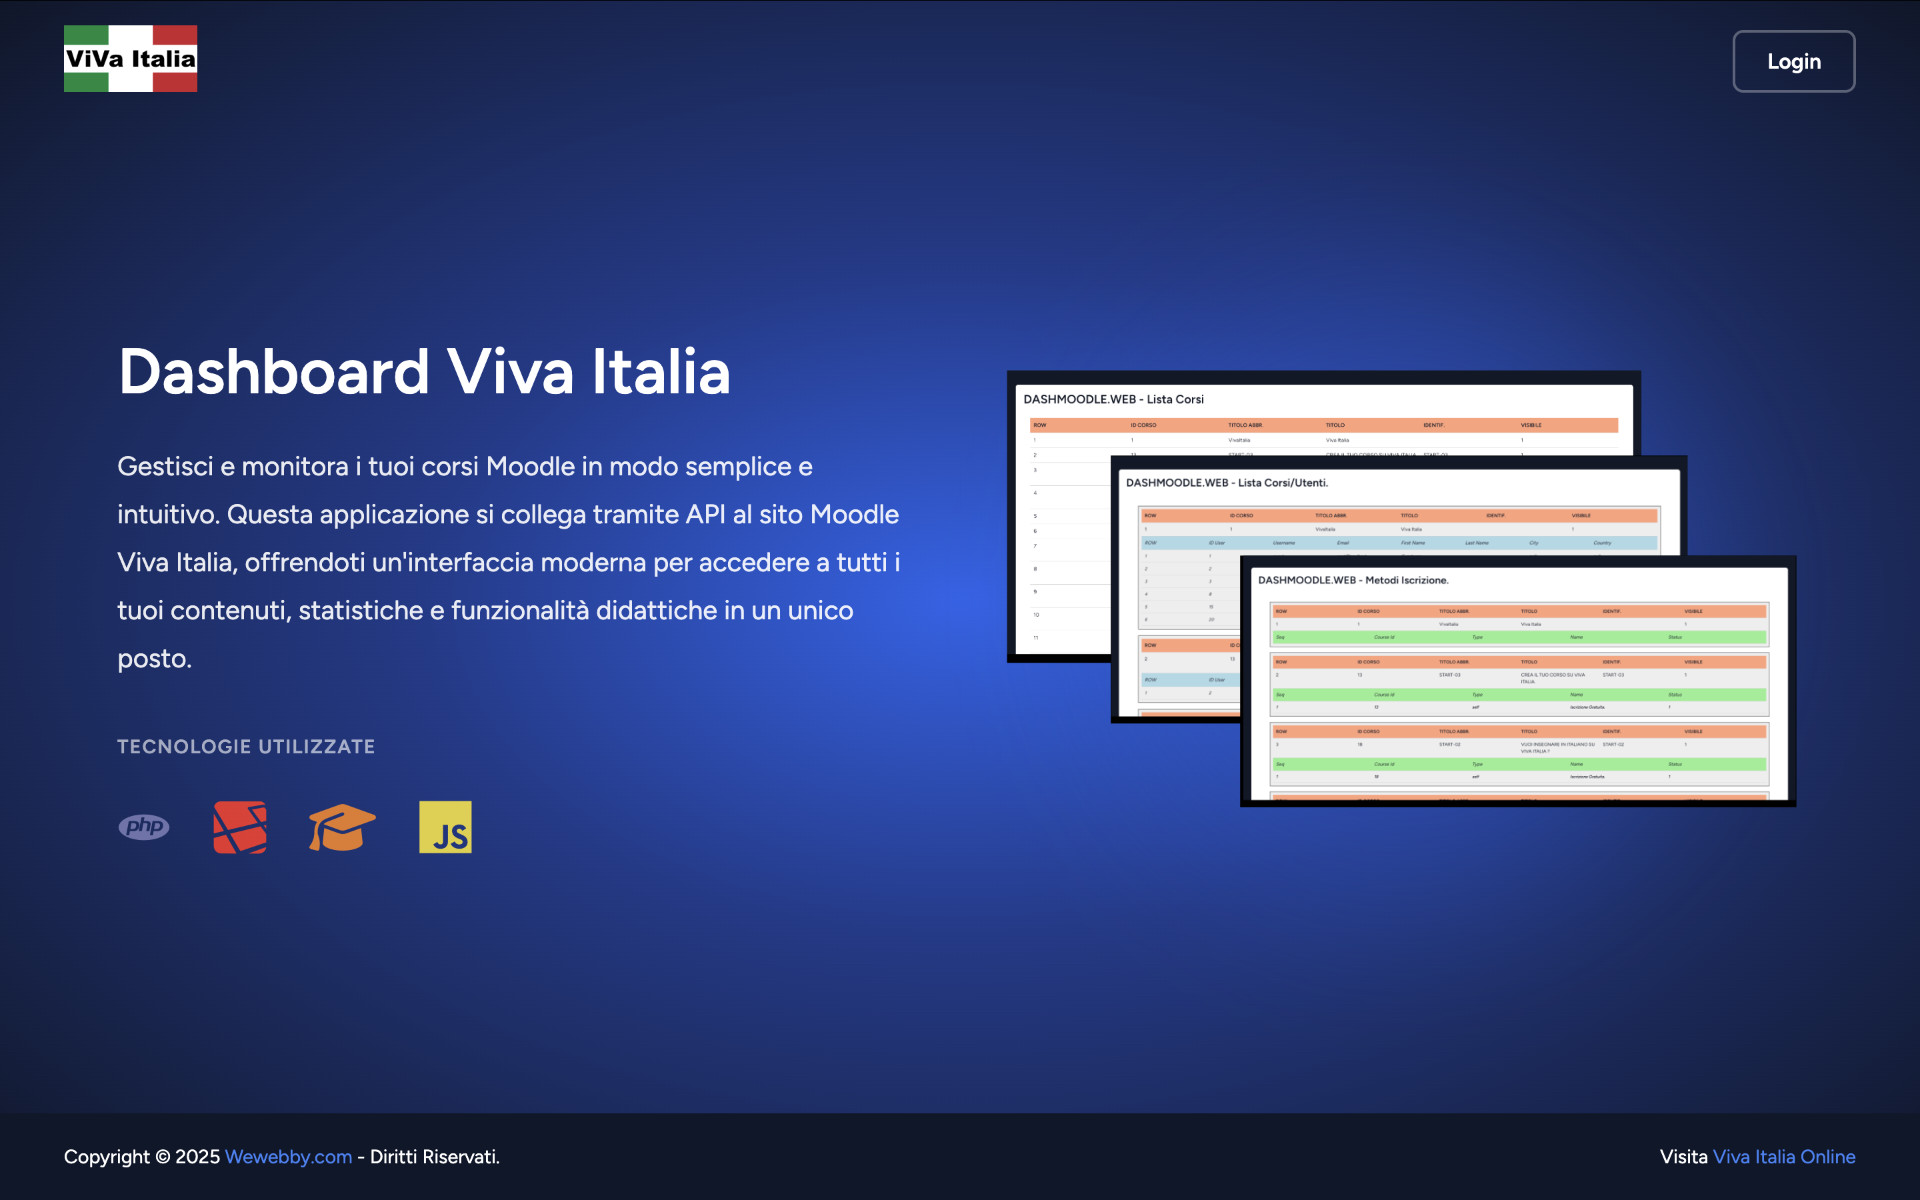Click the Dashboard Viva Italia heading
Screen dimensions: 1920x1200
tap(424, 371)
